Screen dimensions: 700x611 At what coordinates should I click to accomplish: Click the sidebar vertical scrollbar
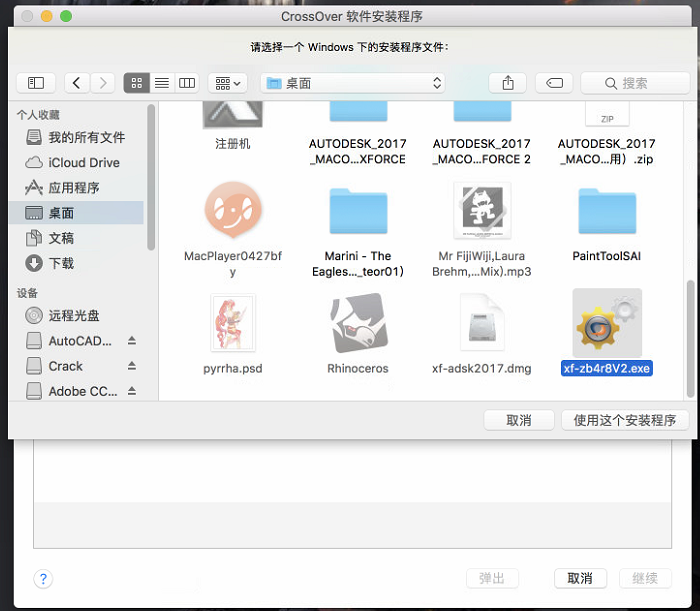coord(151,178)
